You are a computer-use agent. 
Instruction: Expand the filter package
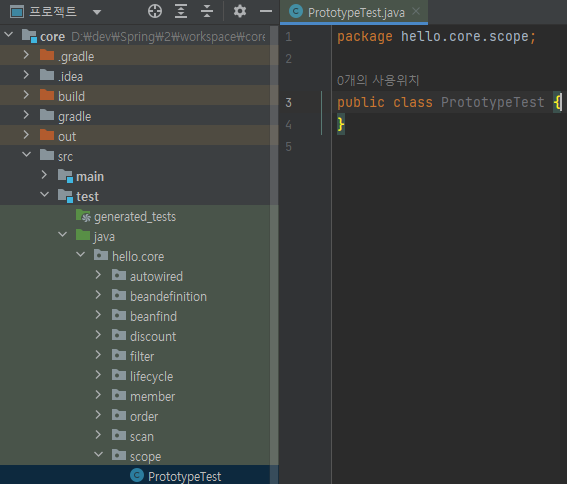[x=98, y=355]
